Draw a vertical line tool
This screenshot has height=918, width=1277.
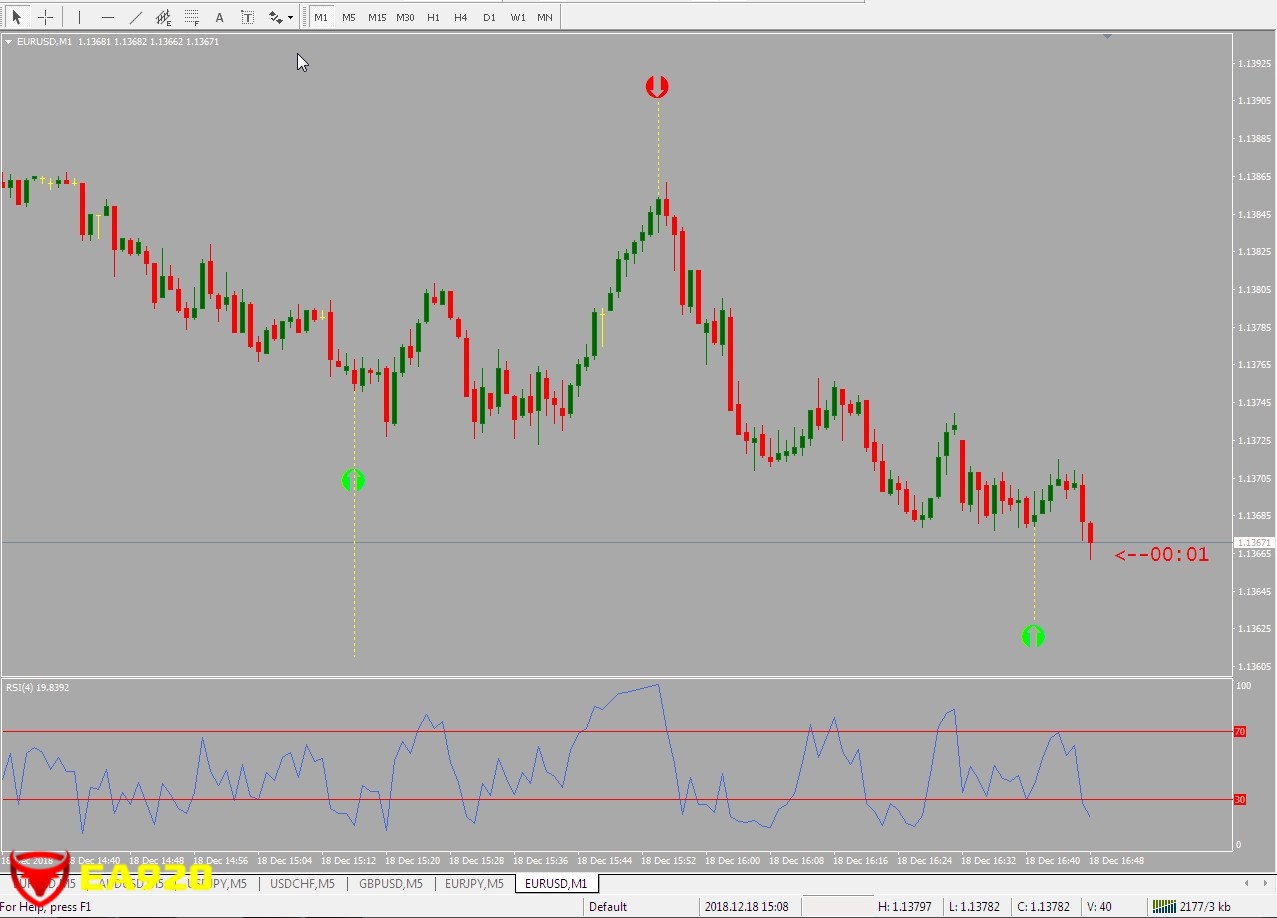coord(80,17)
